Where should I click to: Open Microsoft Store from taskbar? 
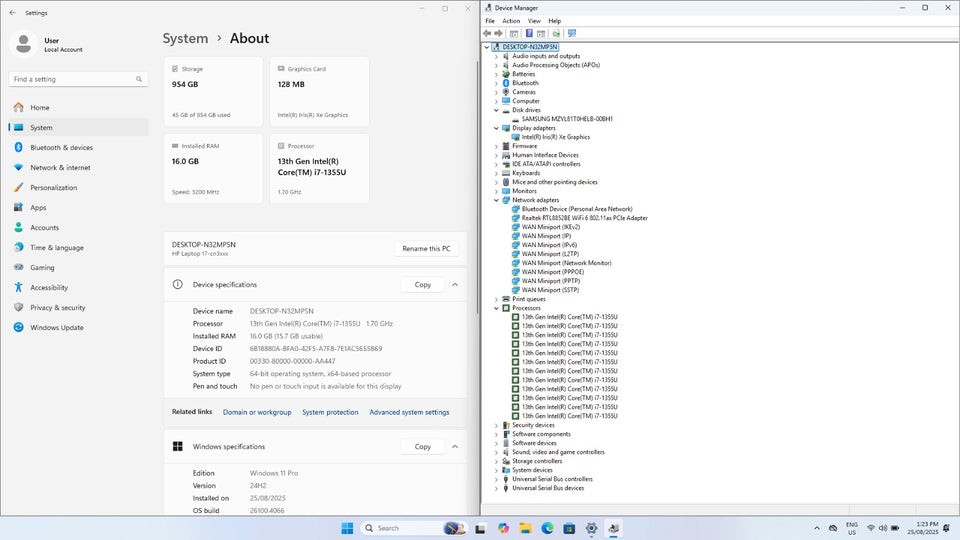tap(569, 528)
